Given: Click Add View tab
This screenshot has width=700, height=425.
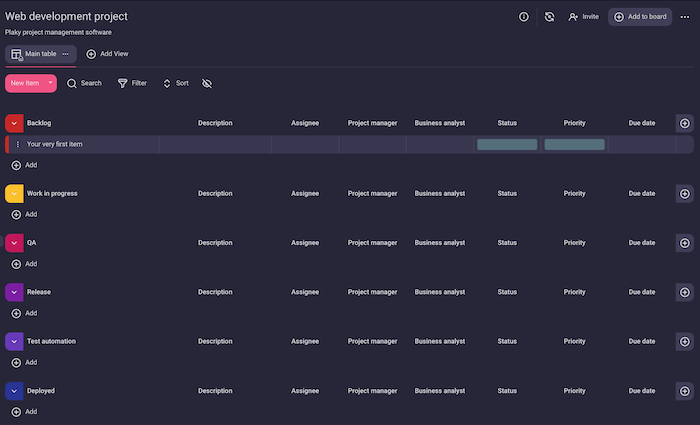Looking at the screenshot, I should pyautogui.click(x=107, y=54).
